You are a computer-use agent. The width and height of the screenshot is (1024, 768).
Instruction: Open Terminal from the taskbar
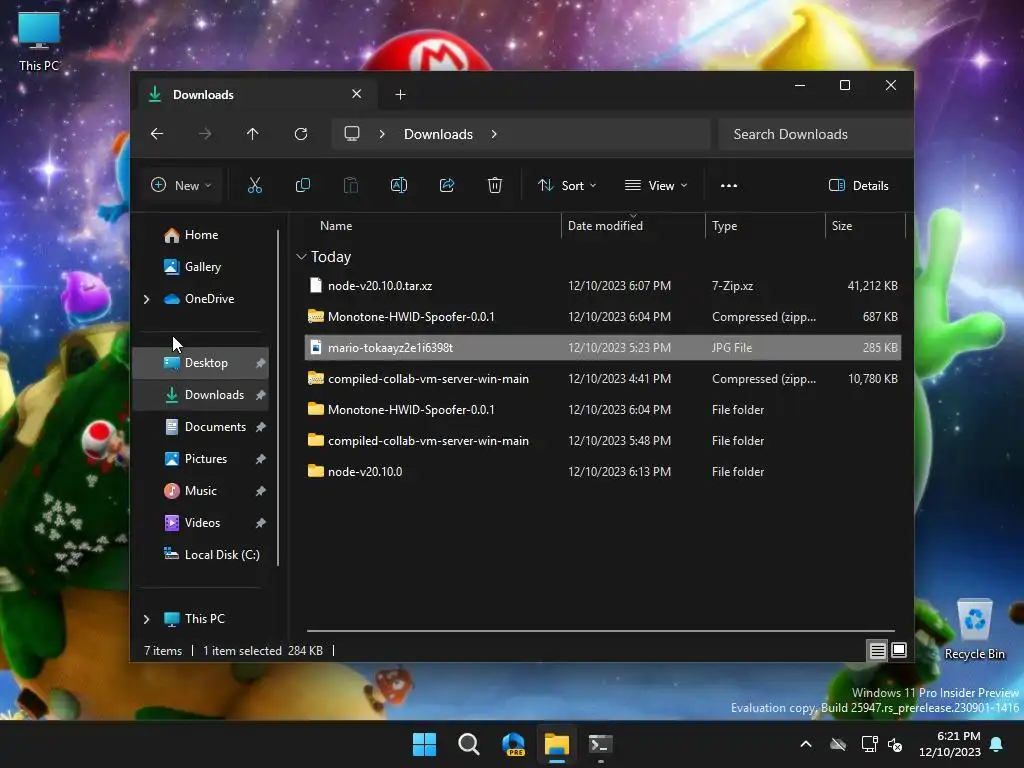coord(601,744)
